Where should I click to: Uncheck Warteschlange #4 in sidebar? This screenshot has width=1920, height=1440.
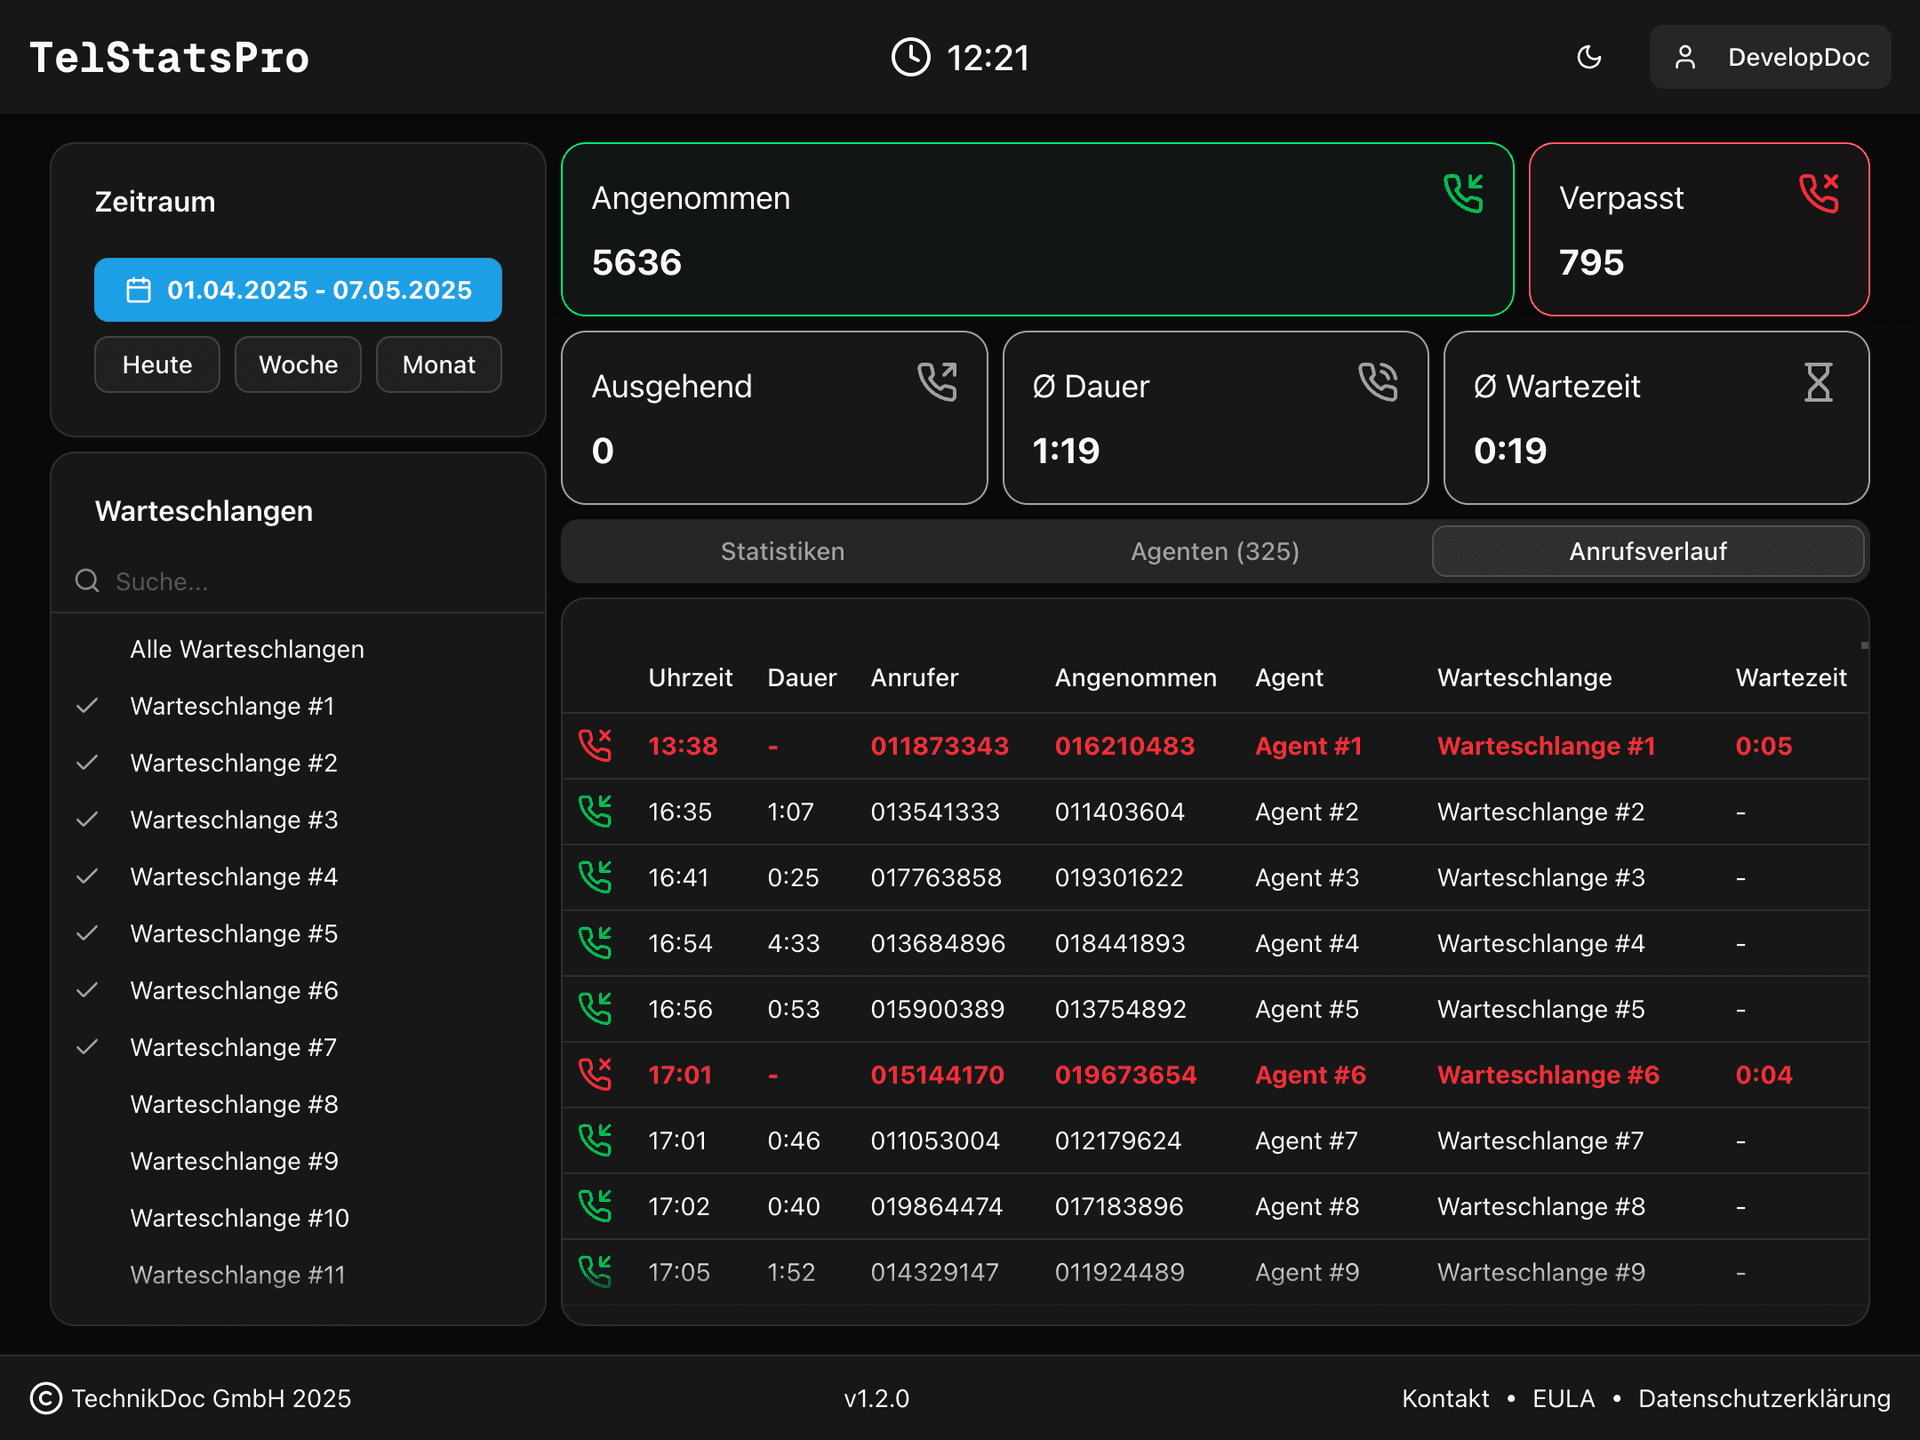pyautogui.click(x=298, y=877)
